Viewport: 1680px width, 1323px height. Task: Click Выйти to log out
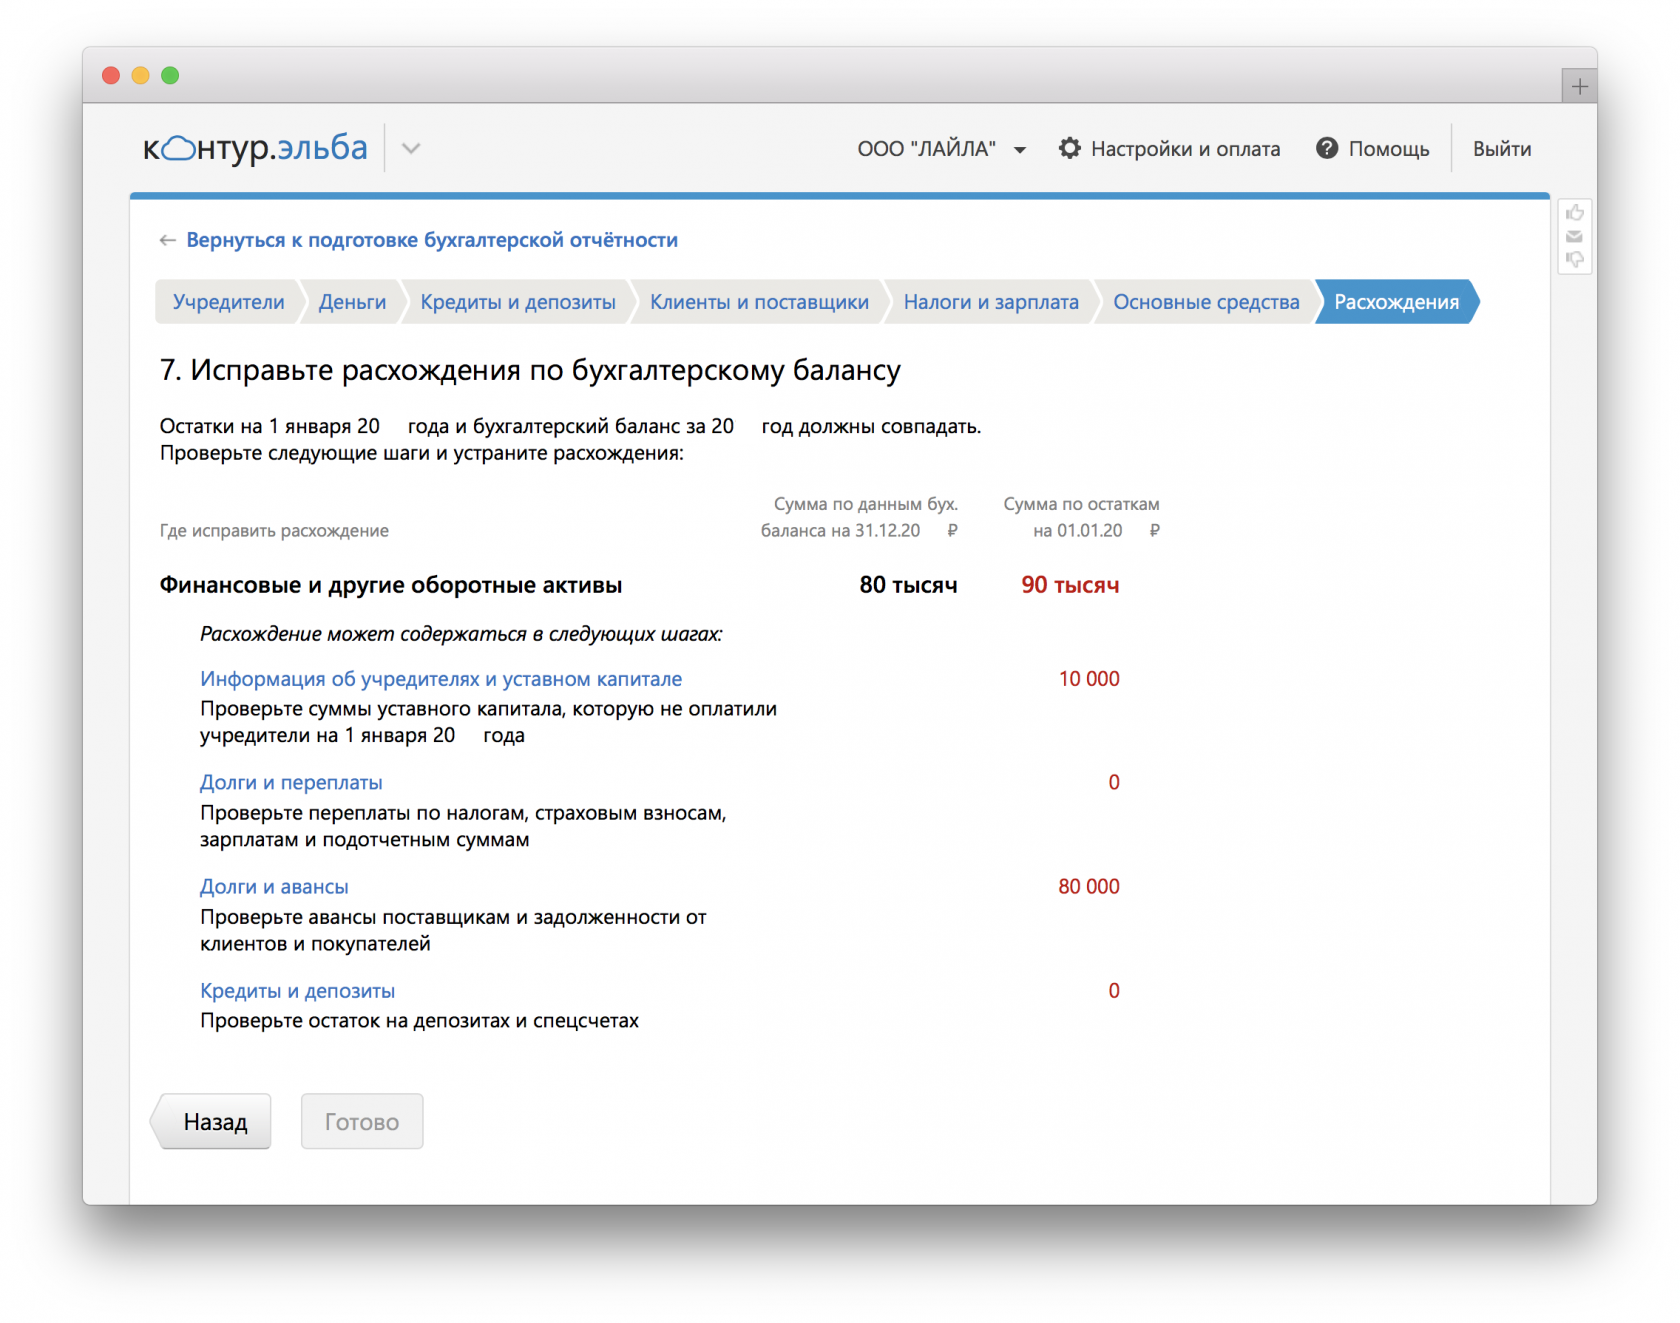tap(1502, 149)
